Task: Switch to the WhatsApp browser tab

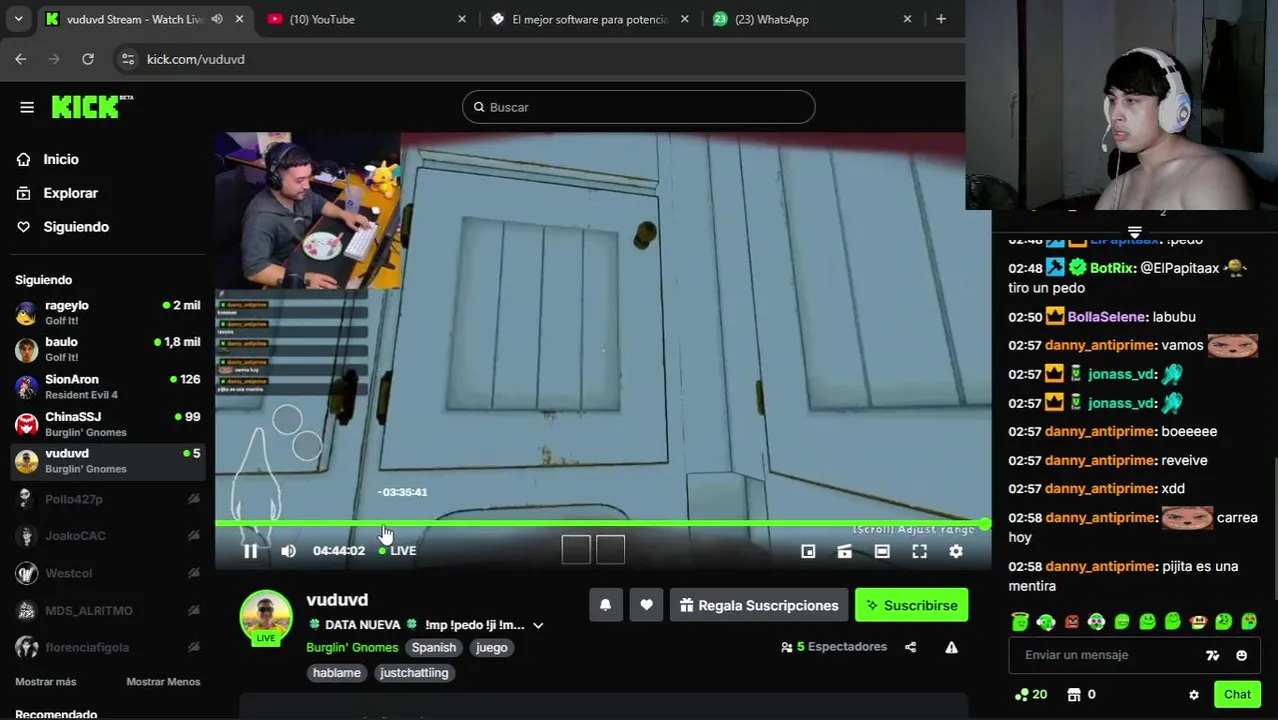Action: coord(813,19)
